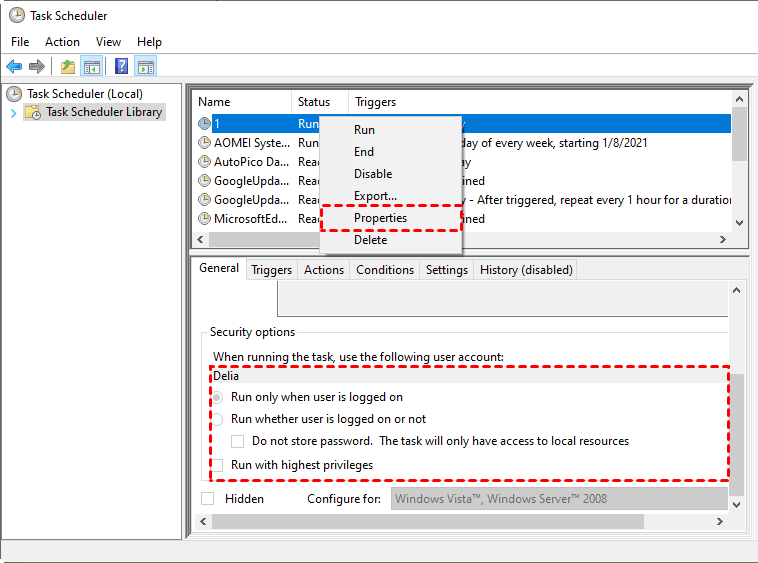This screenshot has width=758, height=563.
Task: Click the Task Scheduler Library folder icon
Action: click(33, 112)
